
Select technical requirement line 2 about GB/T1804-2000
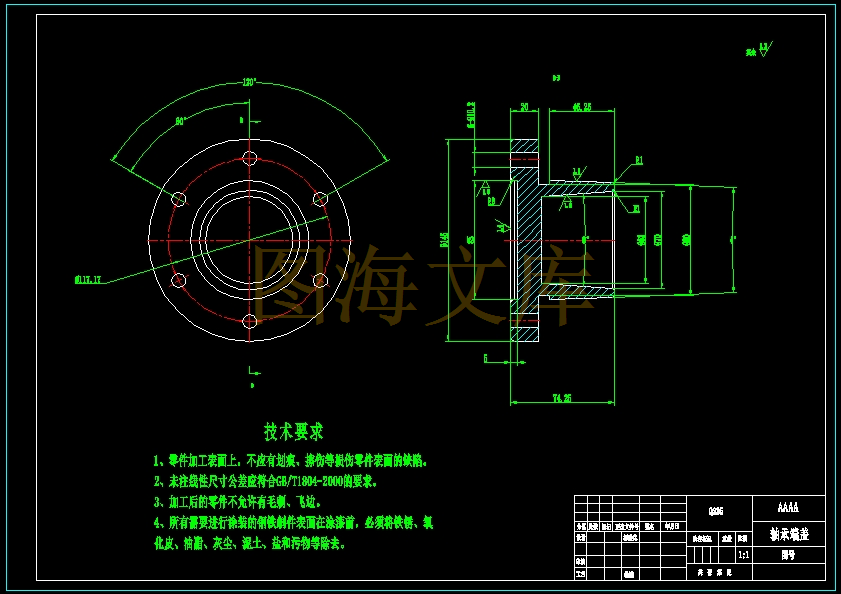click(265, 481)
